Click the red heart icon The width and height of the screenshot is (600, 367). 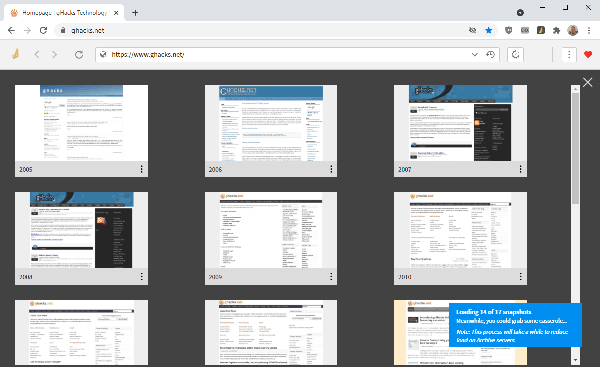coord(588,54)
